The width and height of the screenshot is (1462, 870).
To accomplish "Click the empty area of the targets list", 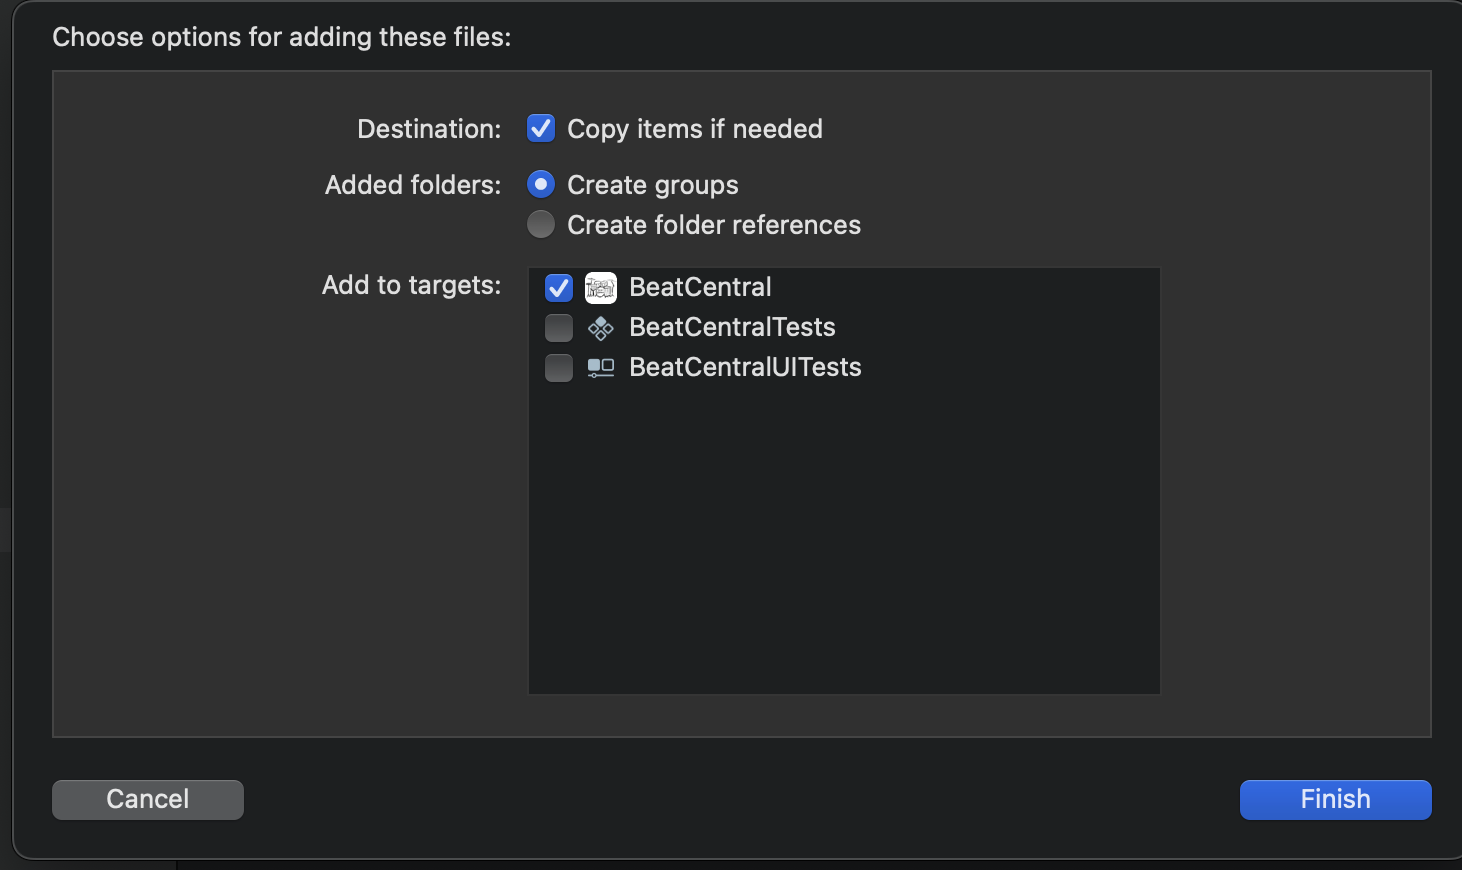I will point(844,550).
